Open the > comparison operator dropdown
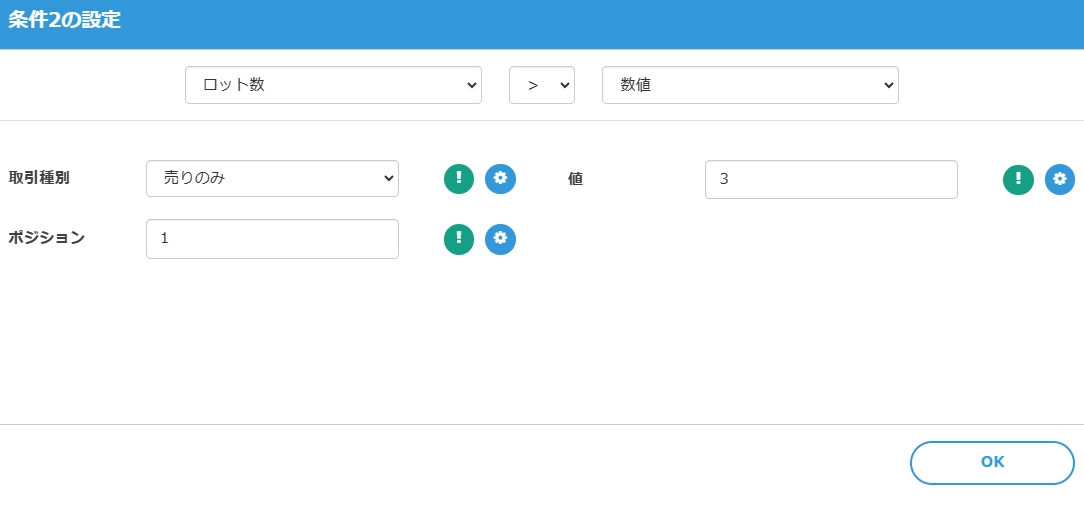The image size is (1084, 509). pyautogui.click(x=541, y=85)
